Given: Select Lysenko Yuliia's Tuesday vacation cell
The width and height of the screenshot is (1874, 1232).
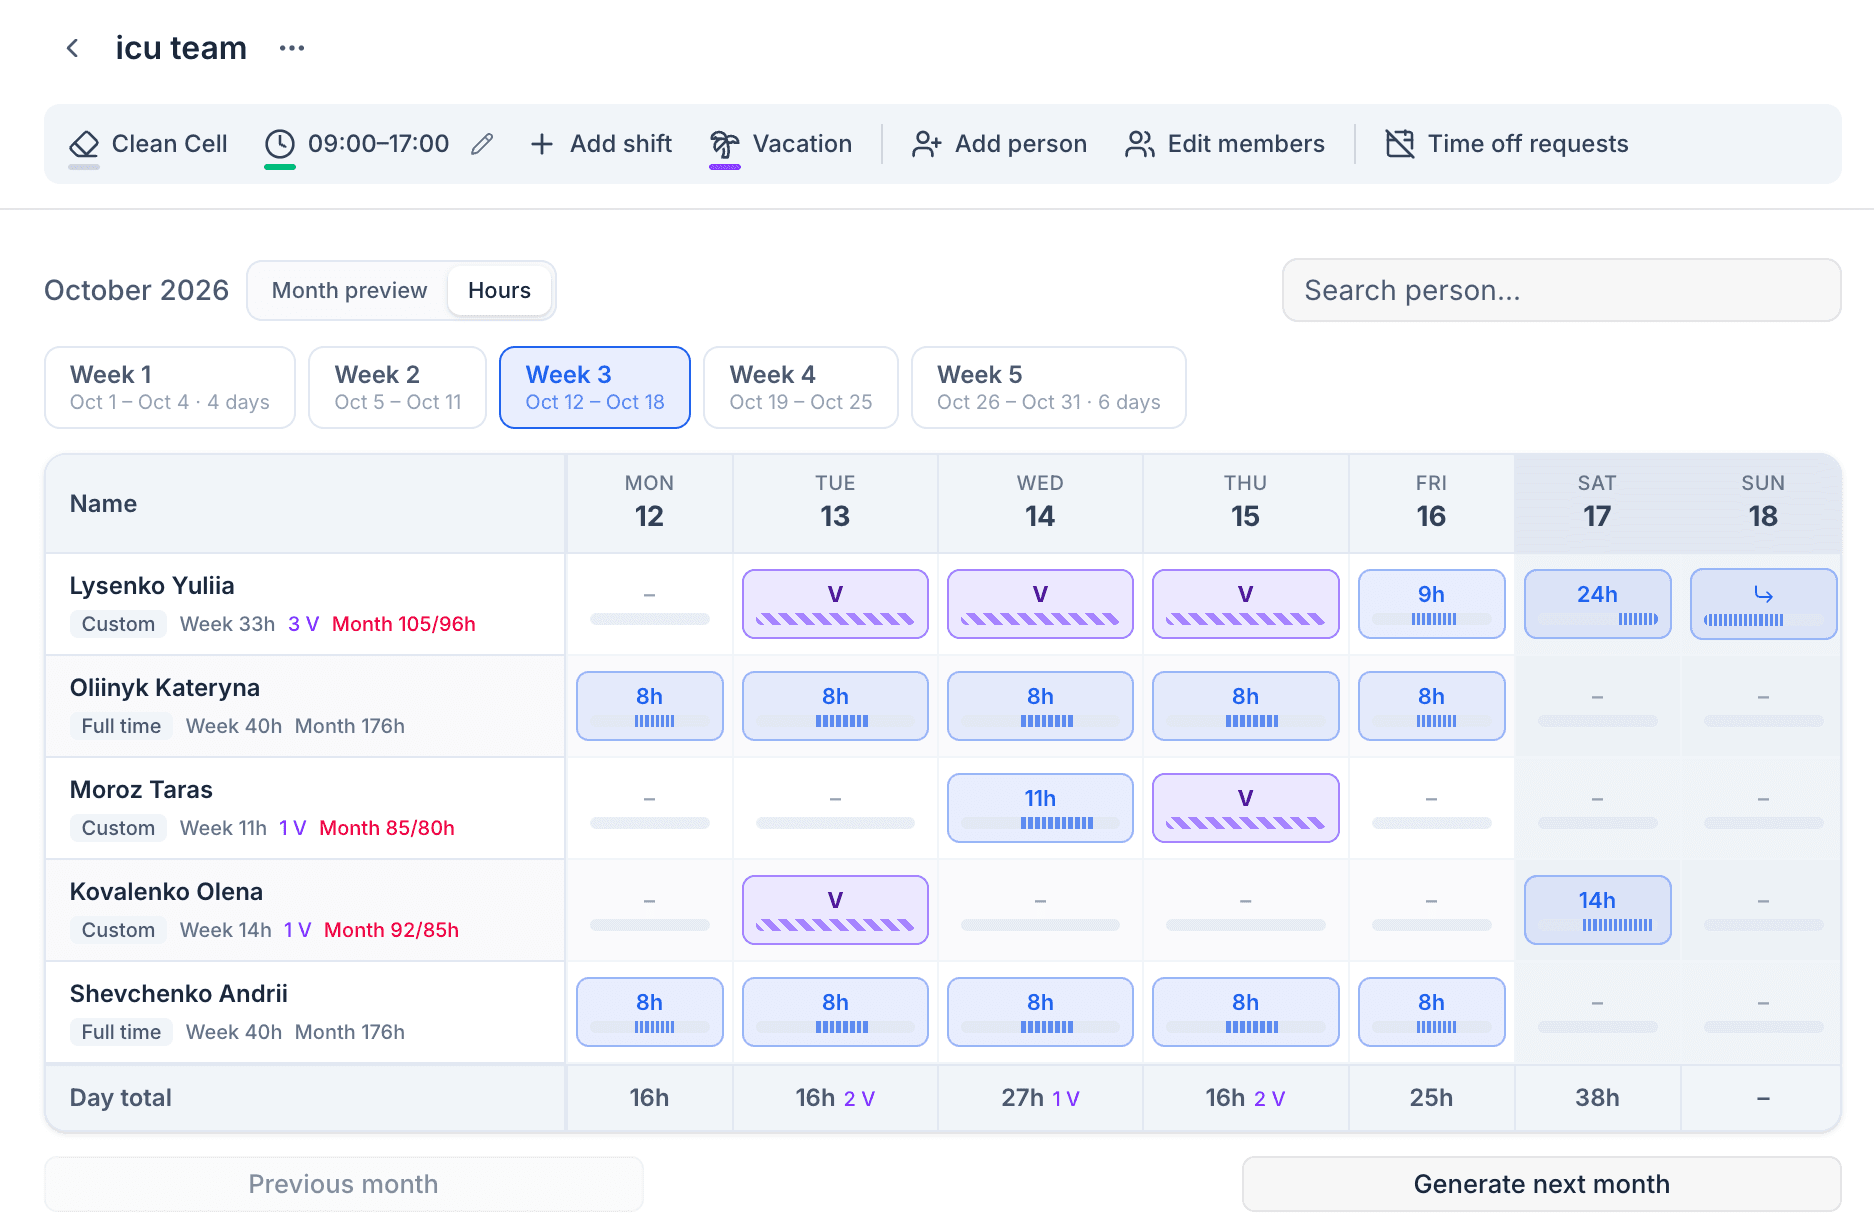Looking at the screenshot, I should click(x=835, y=604).
